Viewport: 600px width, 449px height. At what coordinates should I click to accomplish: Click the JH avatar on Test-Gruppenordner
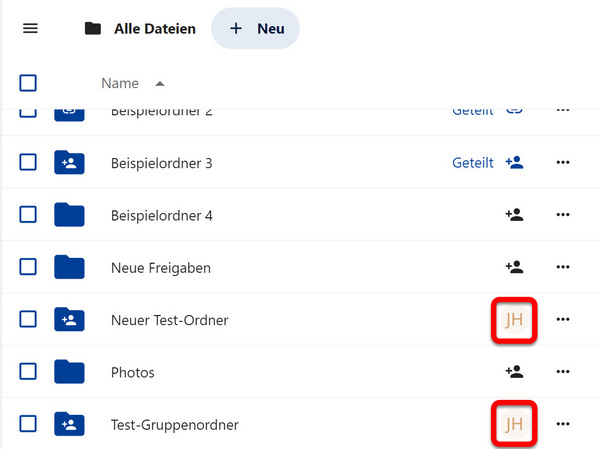coord(514,424)
